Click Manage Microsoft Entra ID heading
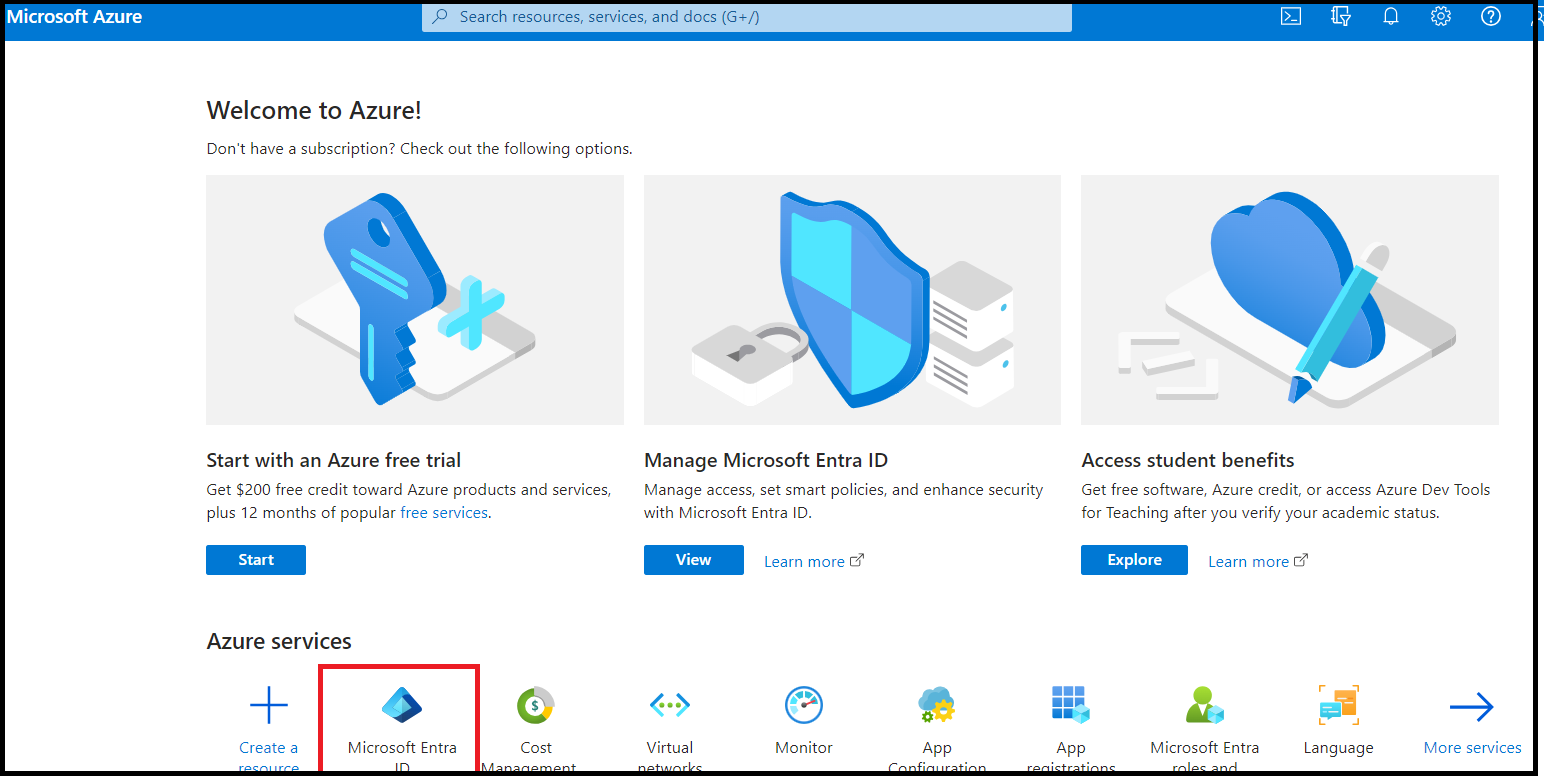 click(766, 460)
